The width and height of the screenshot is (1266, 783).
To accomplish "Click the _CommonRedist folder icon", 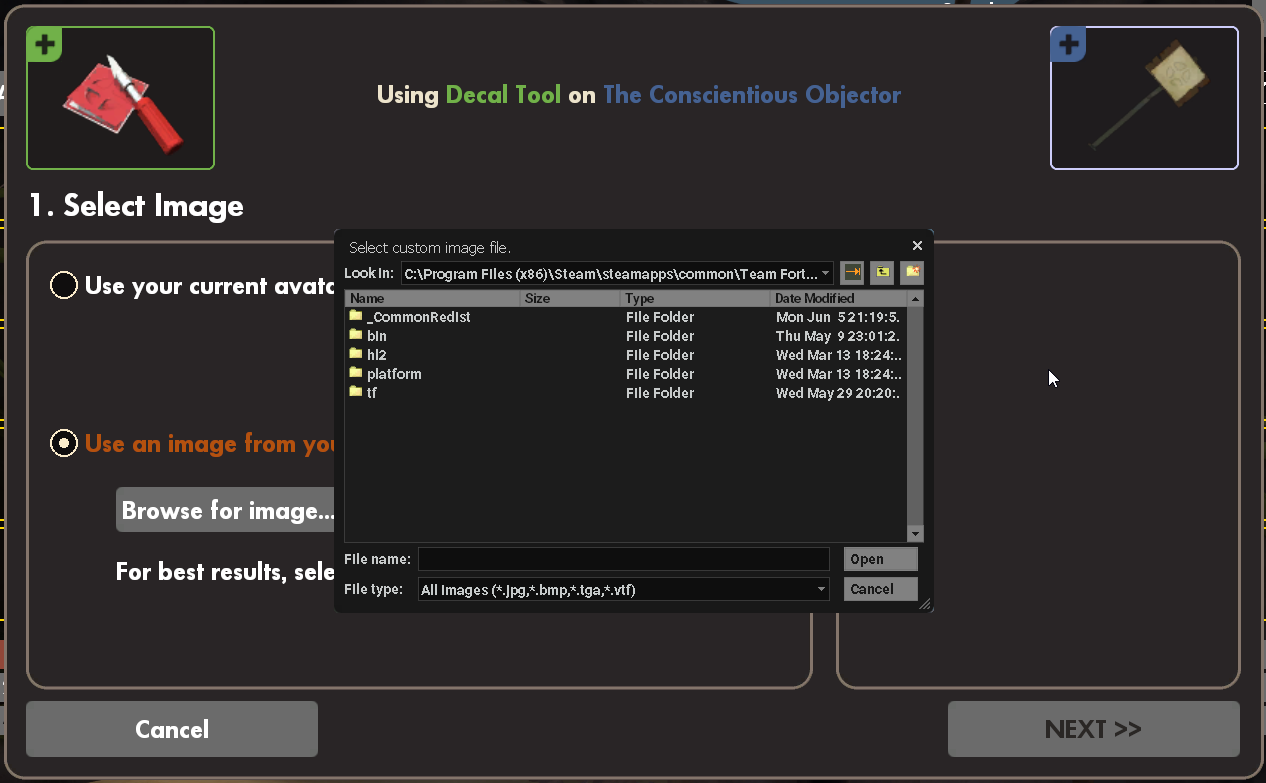I will click(x=355, y=316).
